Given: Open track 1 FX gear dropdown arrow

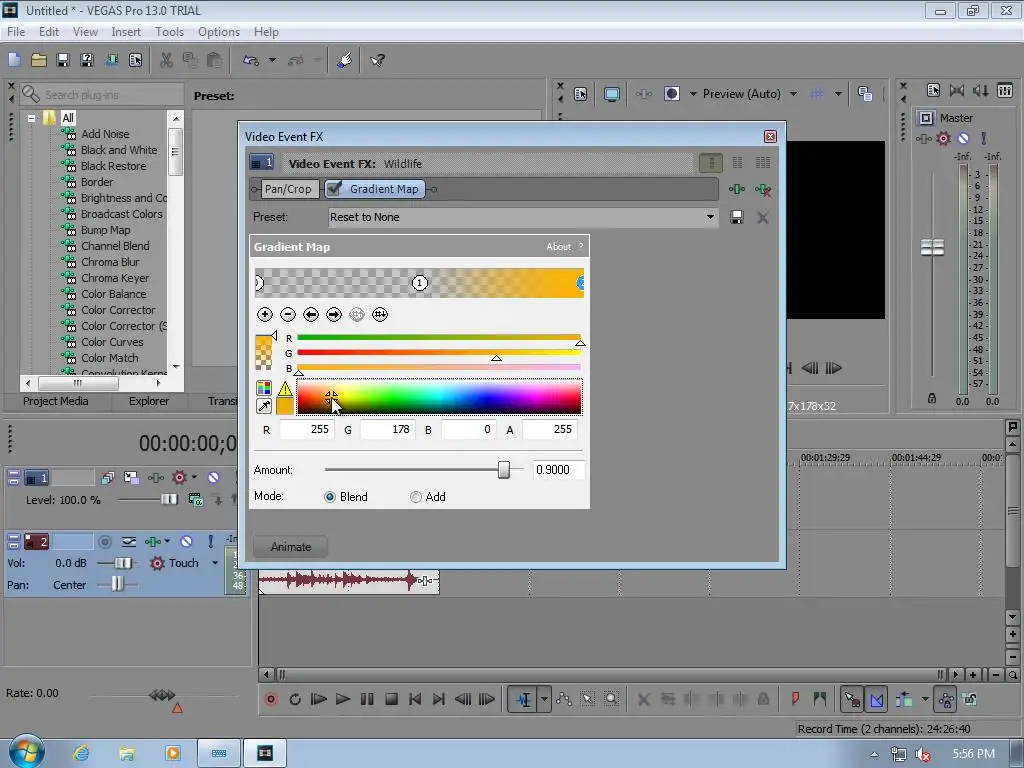Looking at the screenshot, I should [194, 477].
